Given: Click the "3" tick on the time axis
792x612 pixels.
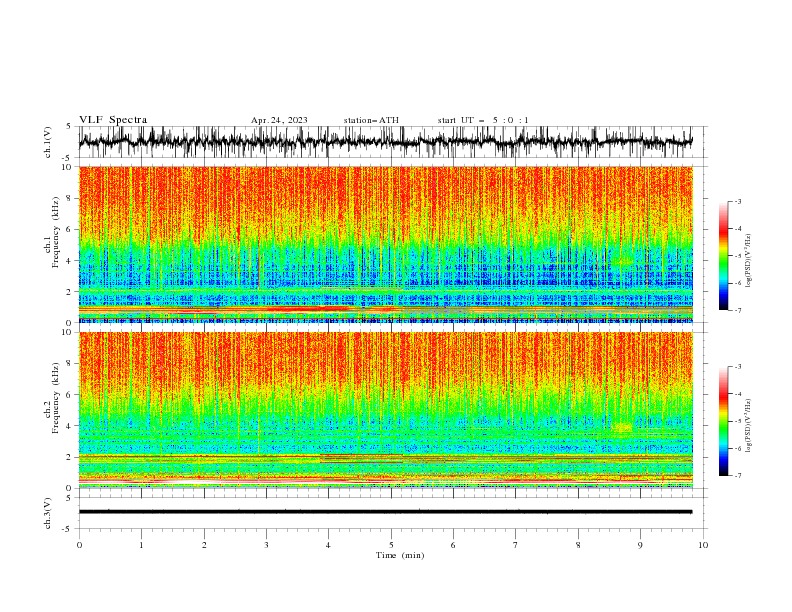Looking at the screenshot, I should [x=266, y=545].
